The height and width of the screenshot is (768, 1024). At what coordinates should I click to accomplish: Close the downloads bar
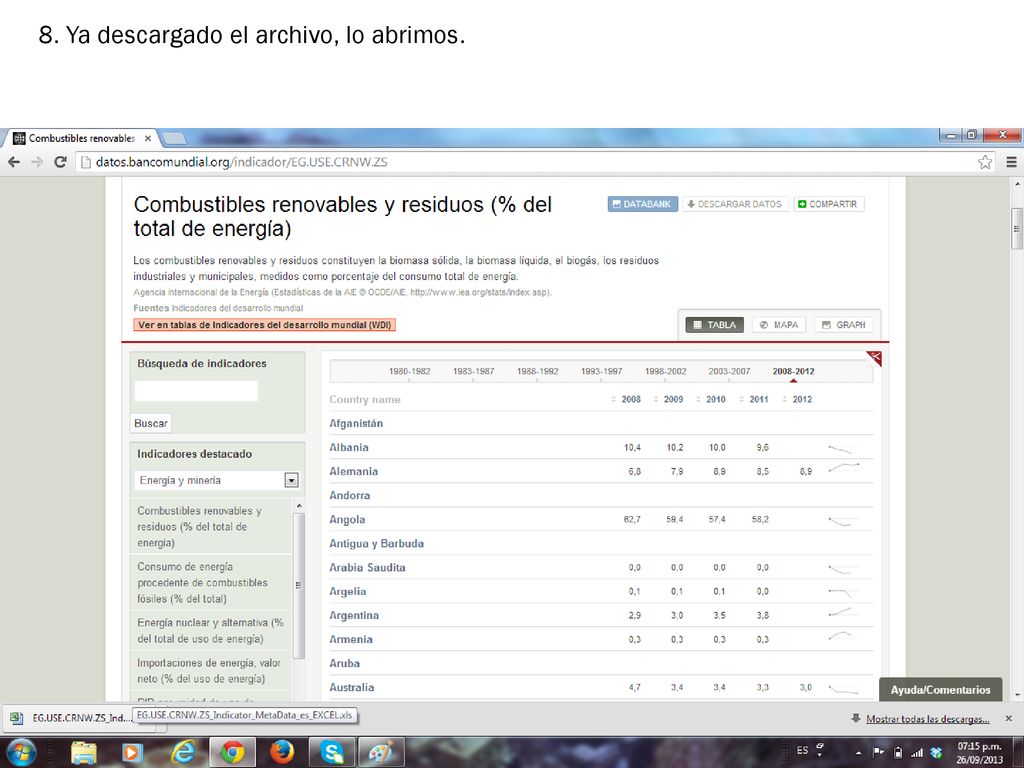[x=1008, y=718]
